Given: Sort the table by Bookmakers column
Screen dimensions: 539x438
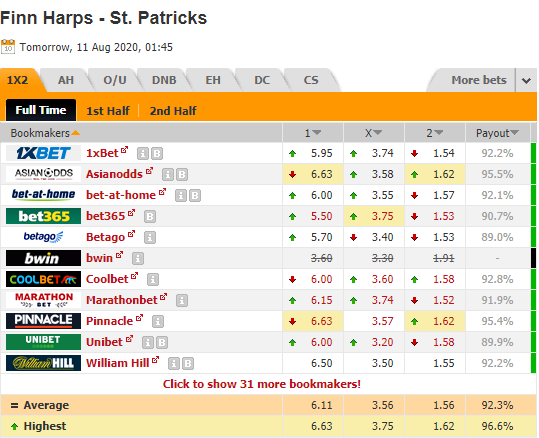Looking at the screenshot, I should 45,133.
